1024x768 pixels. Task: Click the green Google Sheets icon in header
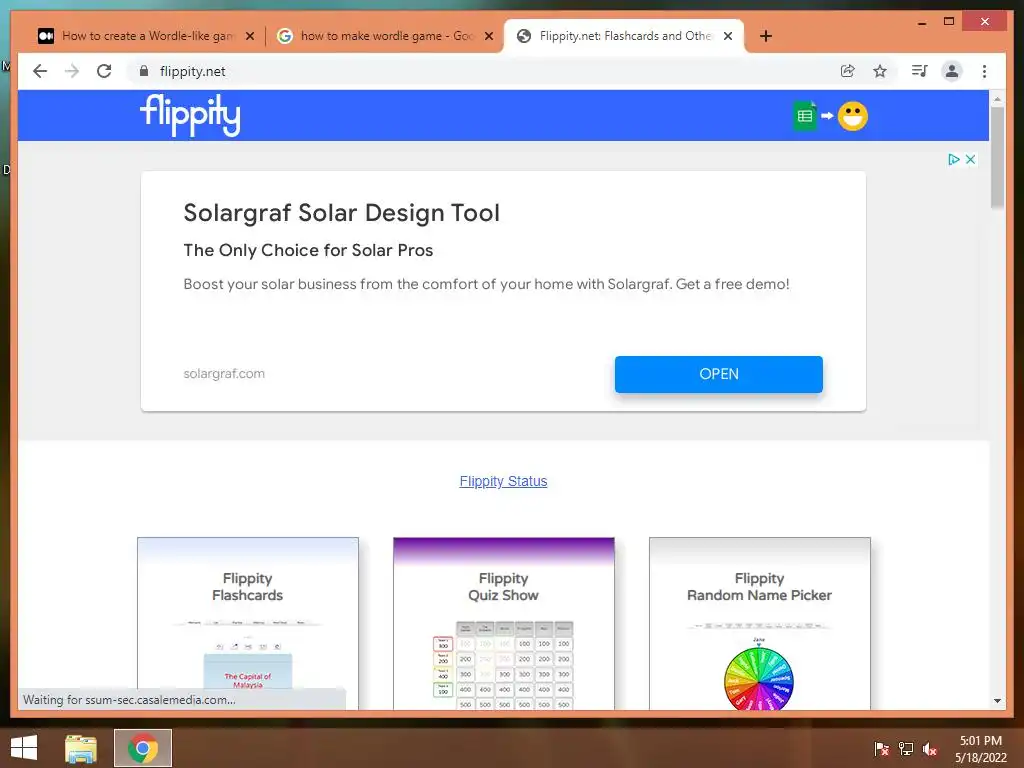(805, 116)
